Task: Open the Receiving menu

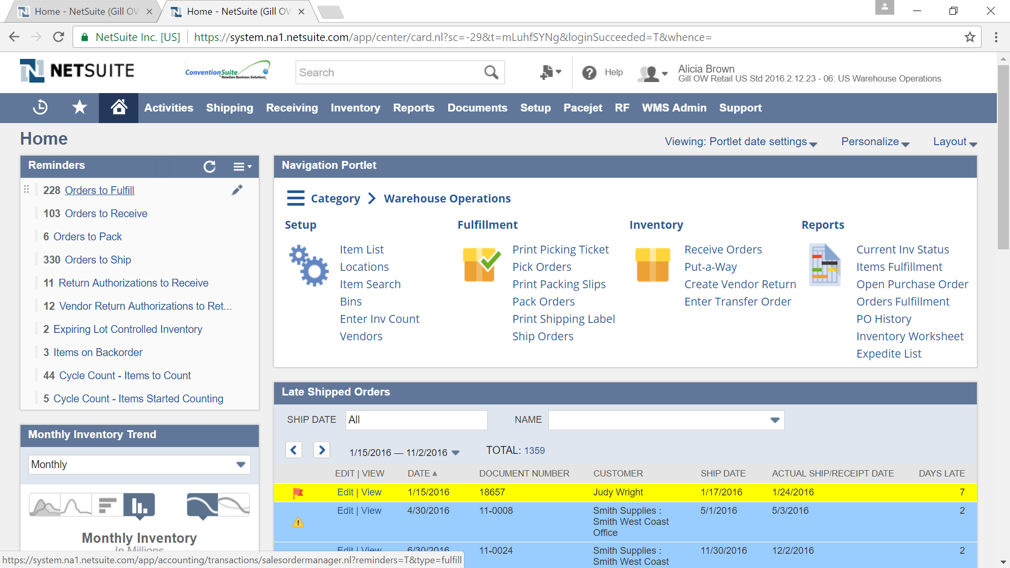Action: coord(292,108)
